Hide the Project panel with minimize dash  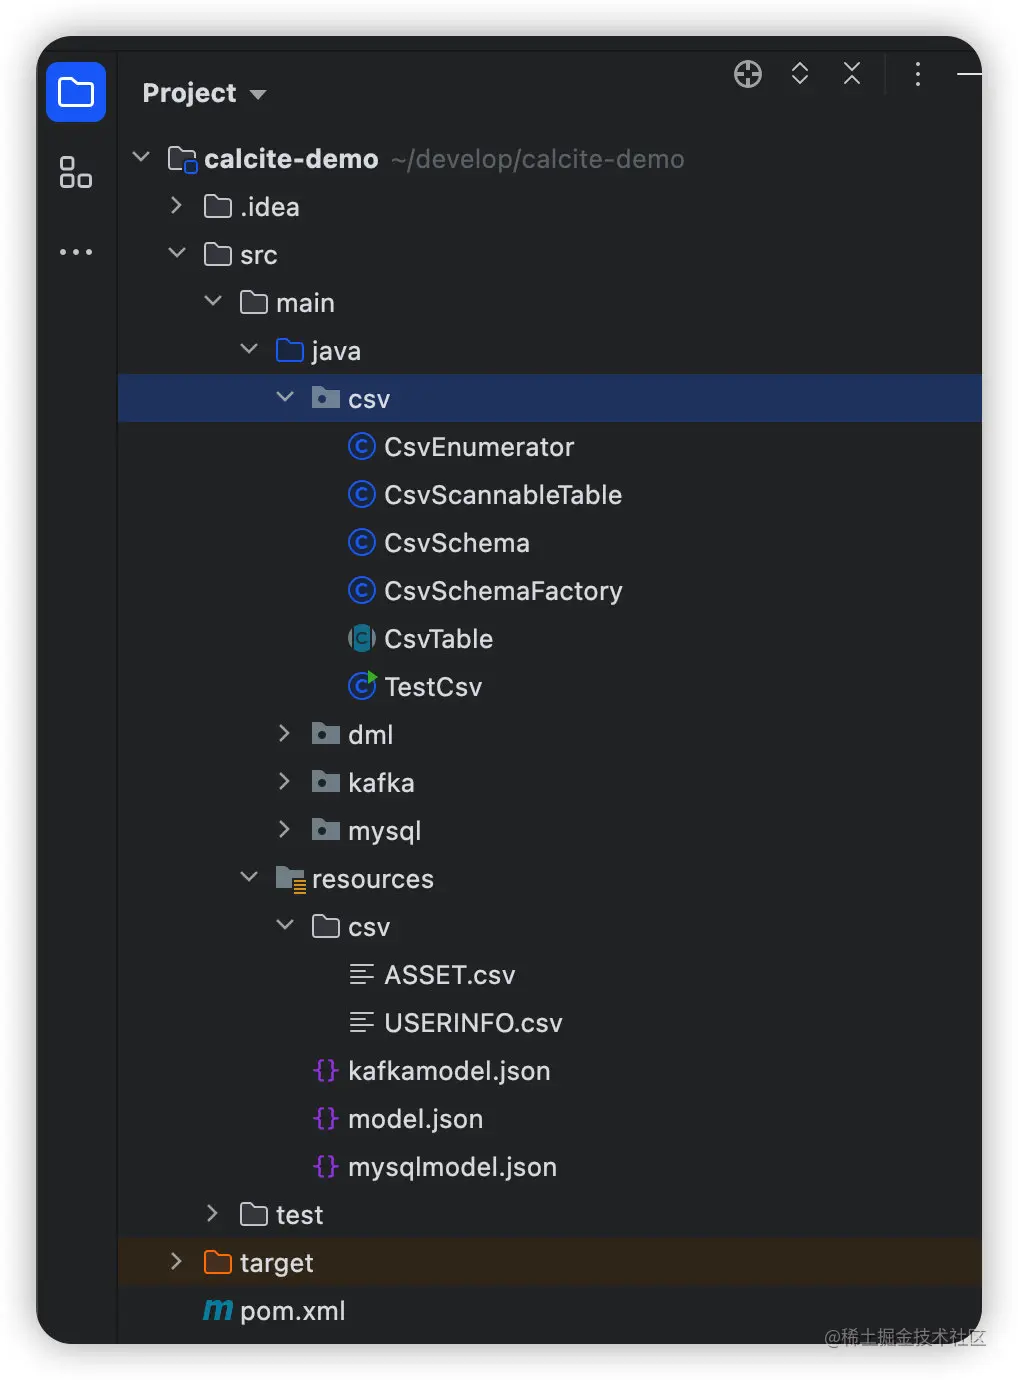968,74
